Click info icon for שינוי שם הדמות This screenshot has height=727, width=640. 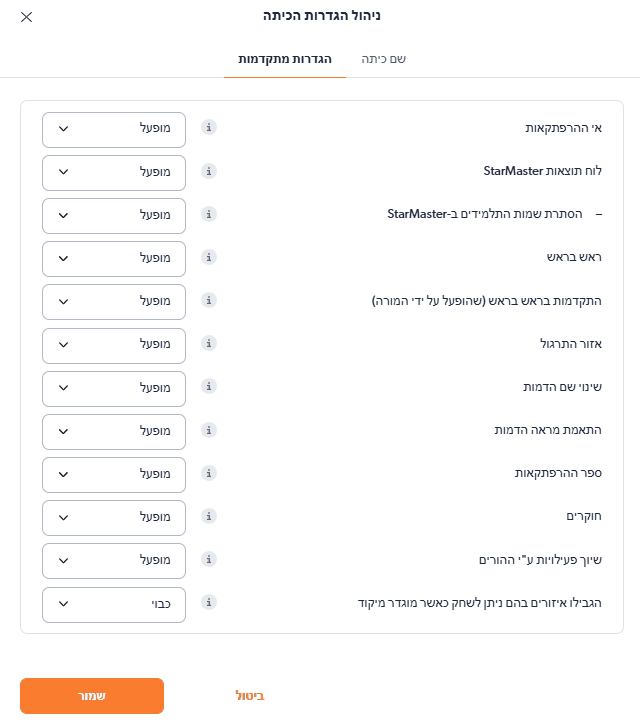point(209,386)
